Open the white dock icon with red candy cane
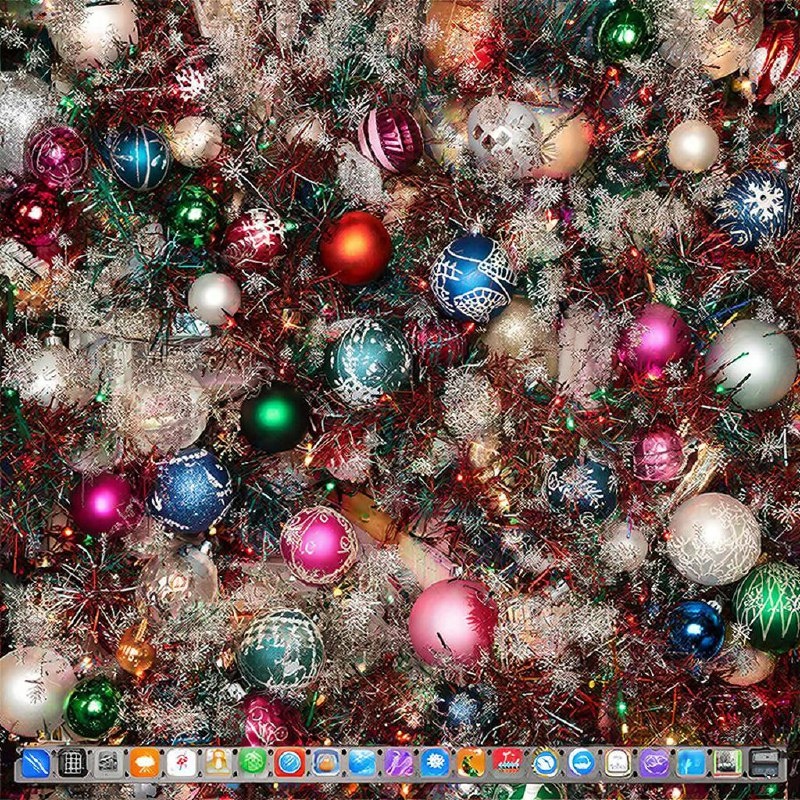 (181, 763)
